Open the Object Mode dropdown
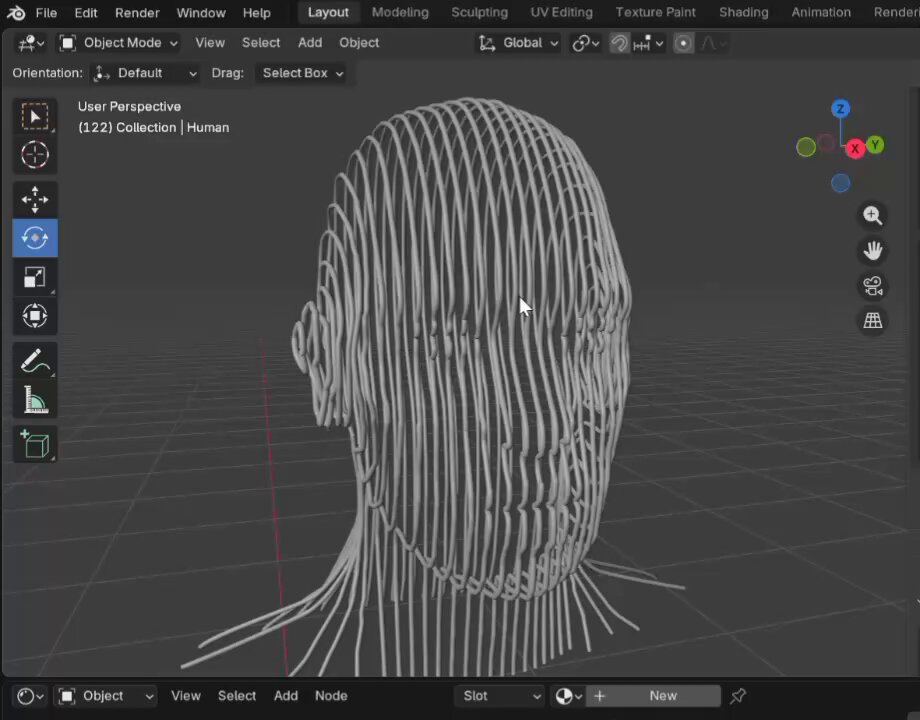 click(119, 43)
